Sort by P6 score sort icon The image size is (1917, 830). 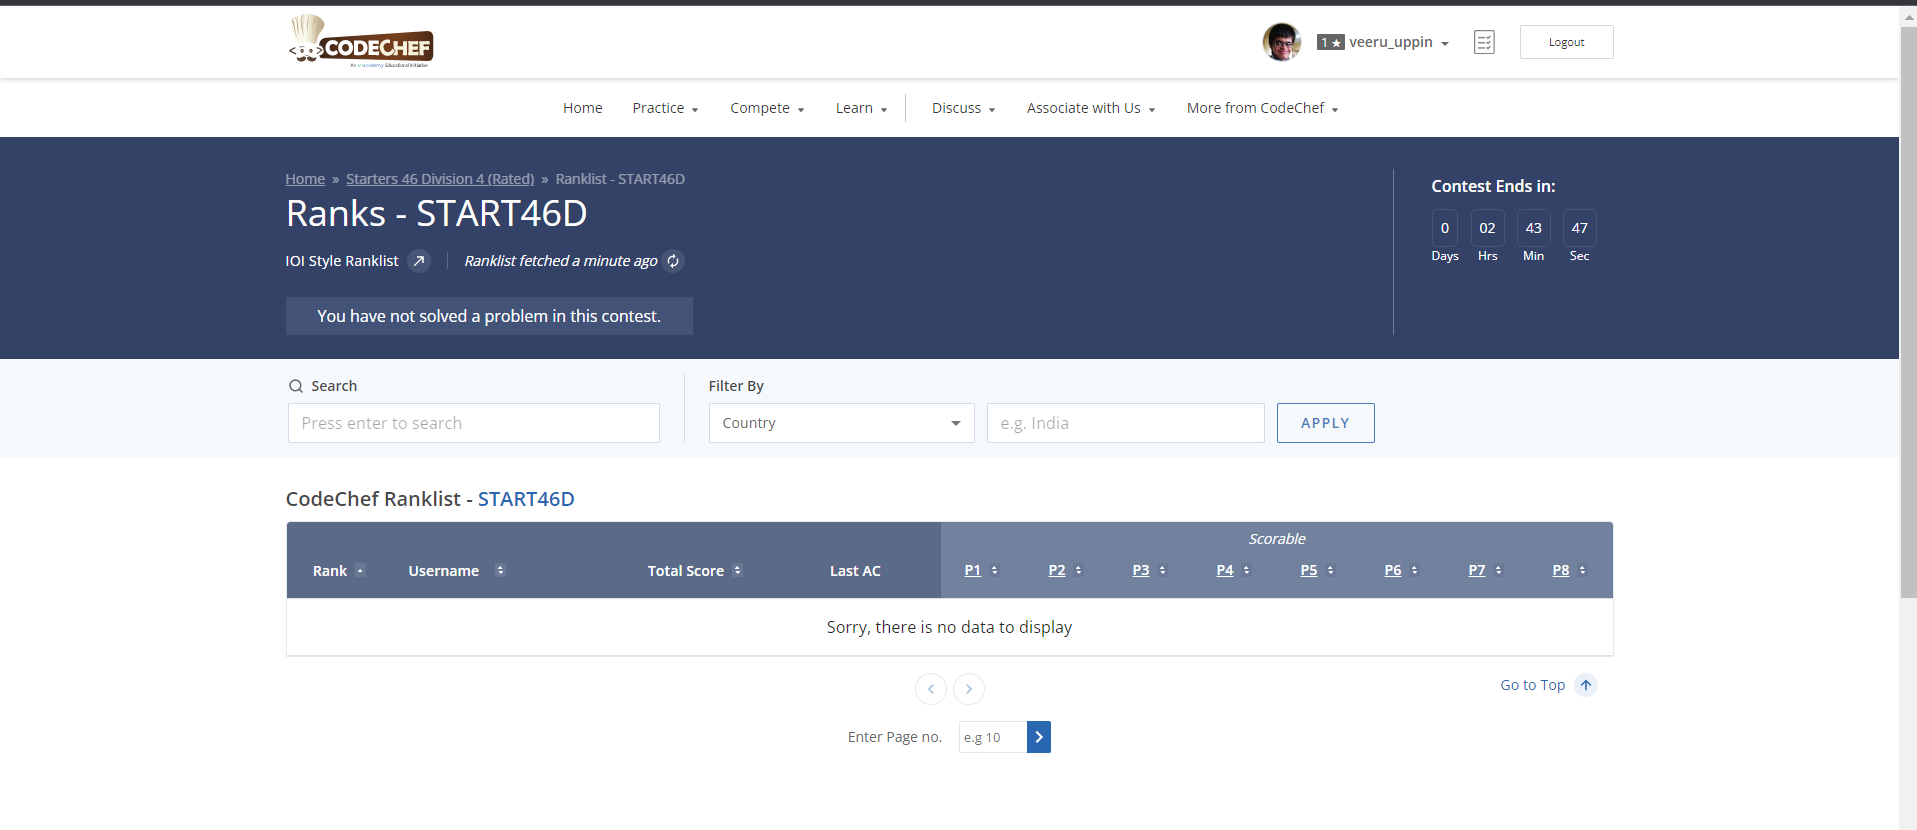click(x=1414, y=570)
